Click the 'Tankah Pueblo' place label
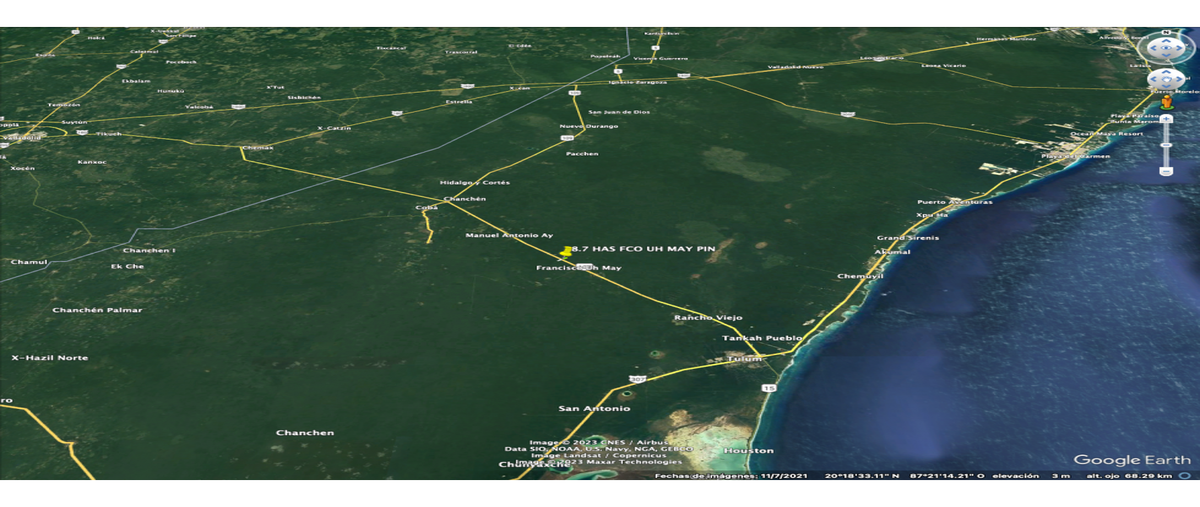Image resolution: width=1200 pixels, height=507 pixels. 763,338
